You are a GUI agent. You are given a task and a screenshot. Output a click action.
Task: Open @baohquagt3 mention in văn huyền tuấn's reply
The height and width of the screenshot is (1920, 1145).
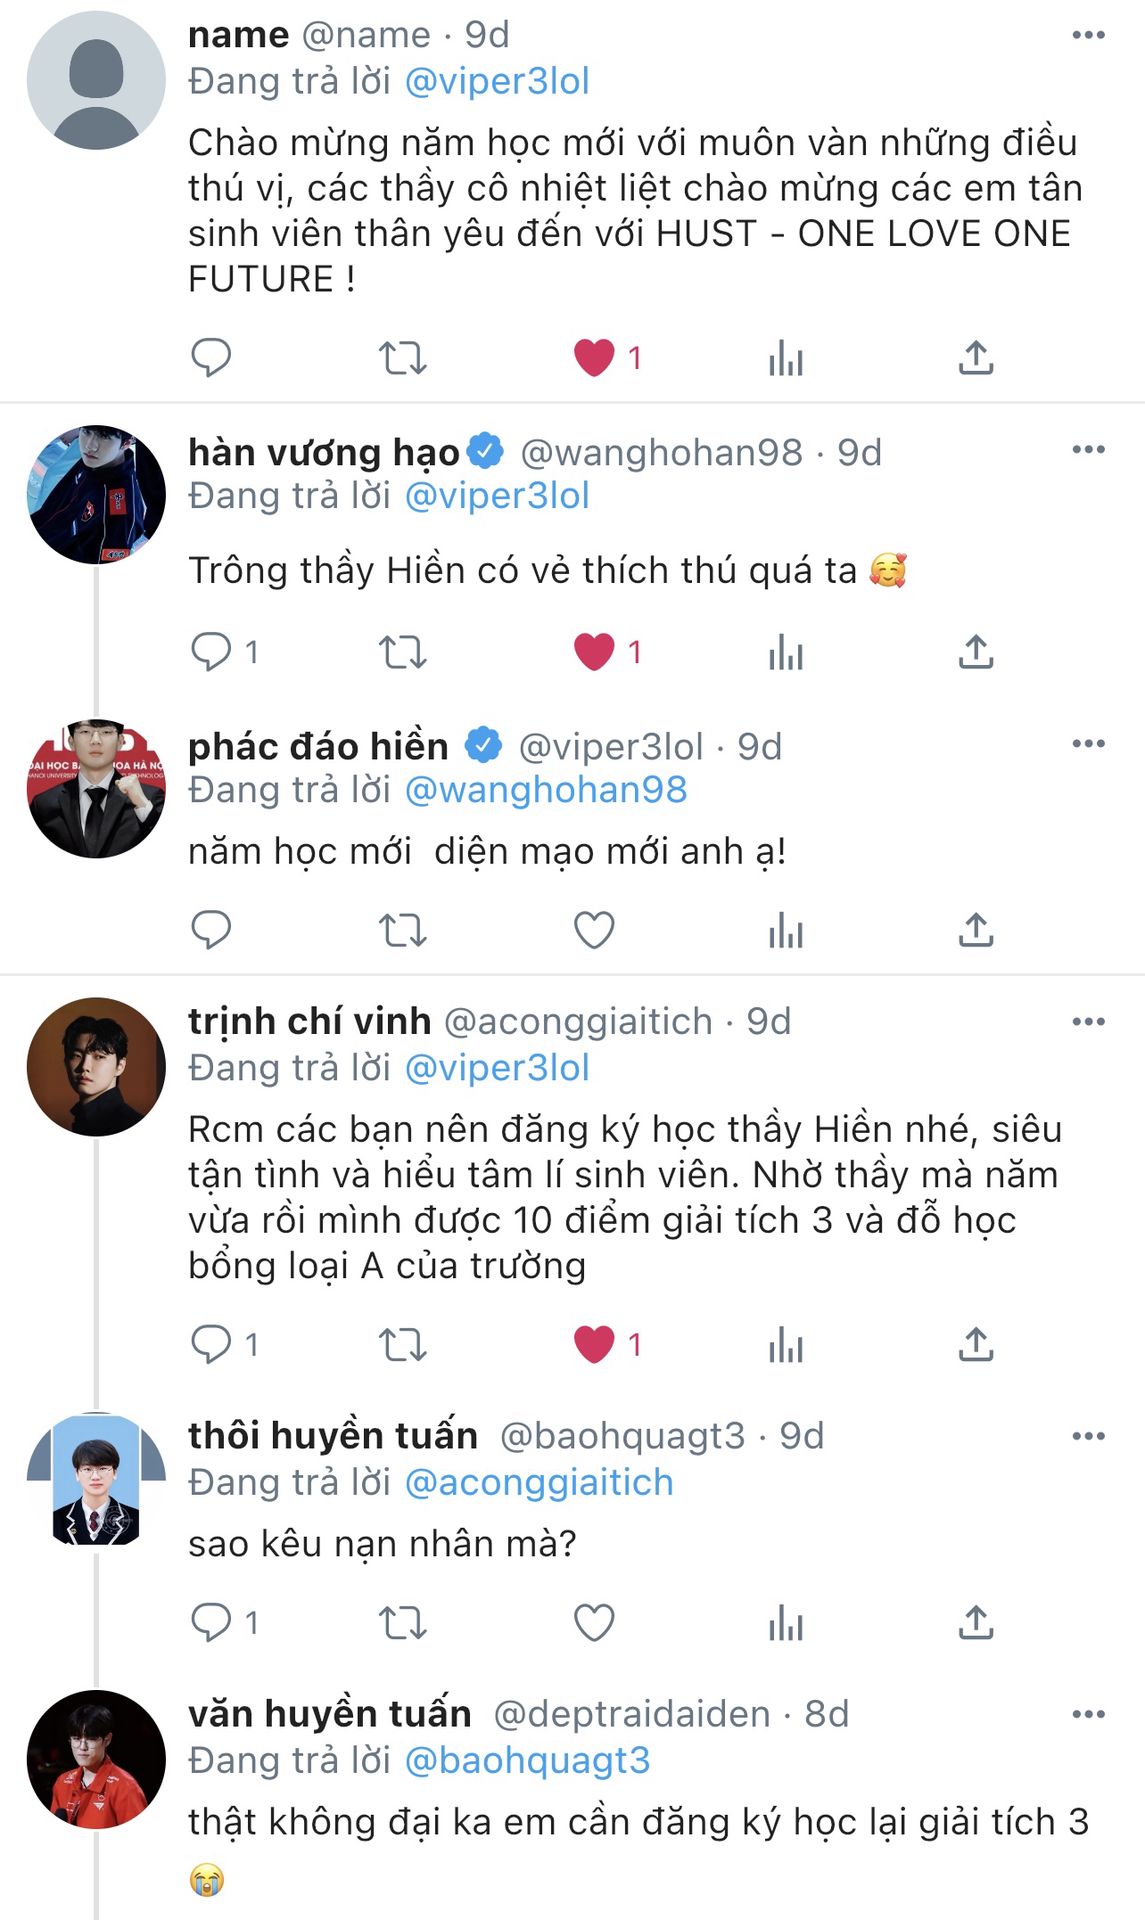point(527,1760)
